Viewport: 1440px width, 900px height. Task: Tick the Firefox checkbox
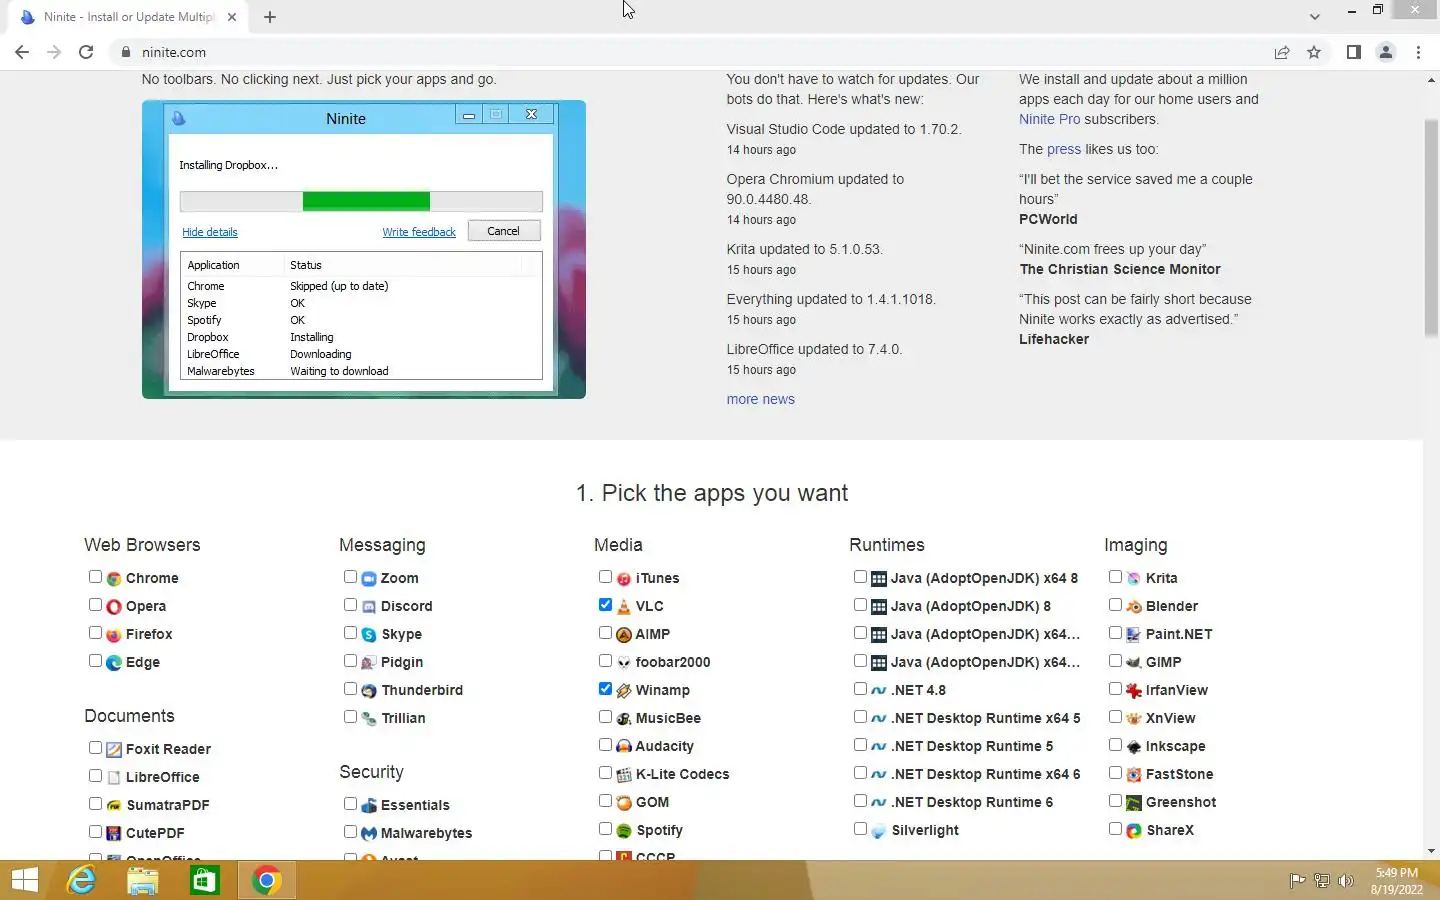click(95, 633)
